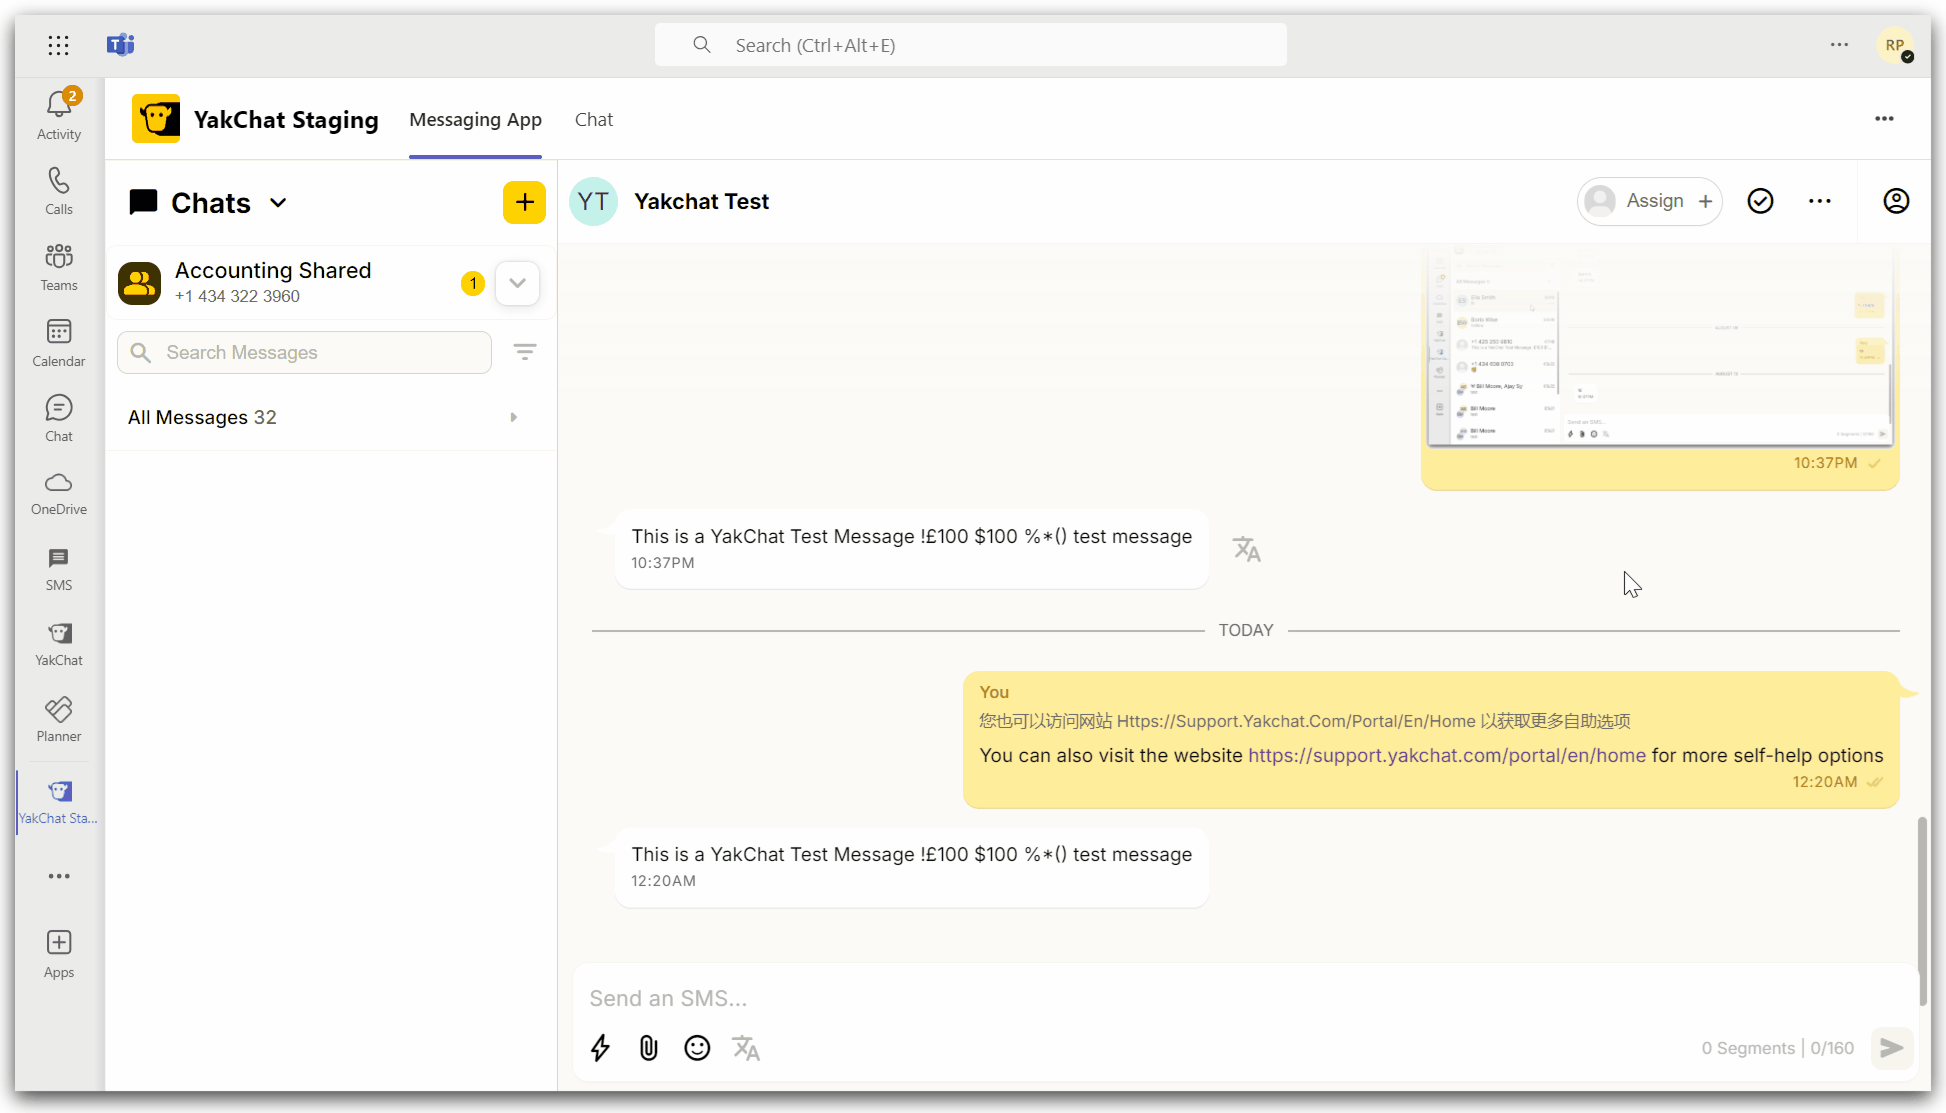
Task: Mark conversation as resolved checkmark icon
Action: [x=1760, y=201]
